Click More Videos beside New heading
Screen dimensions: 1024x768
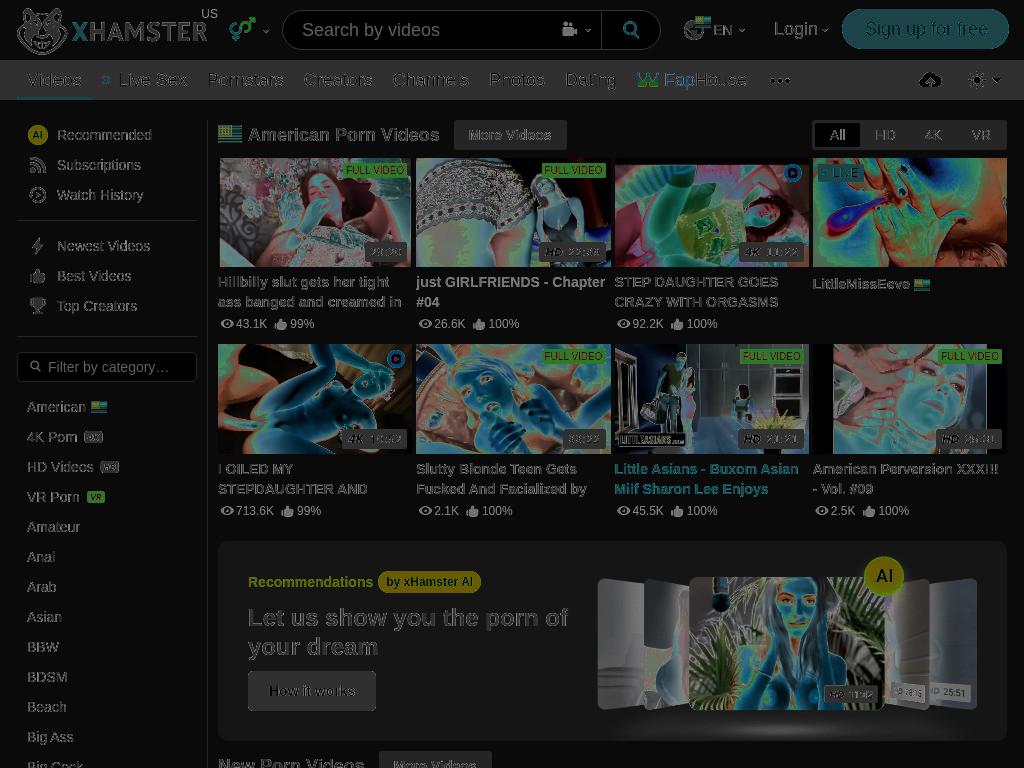point(435,761)
